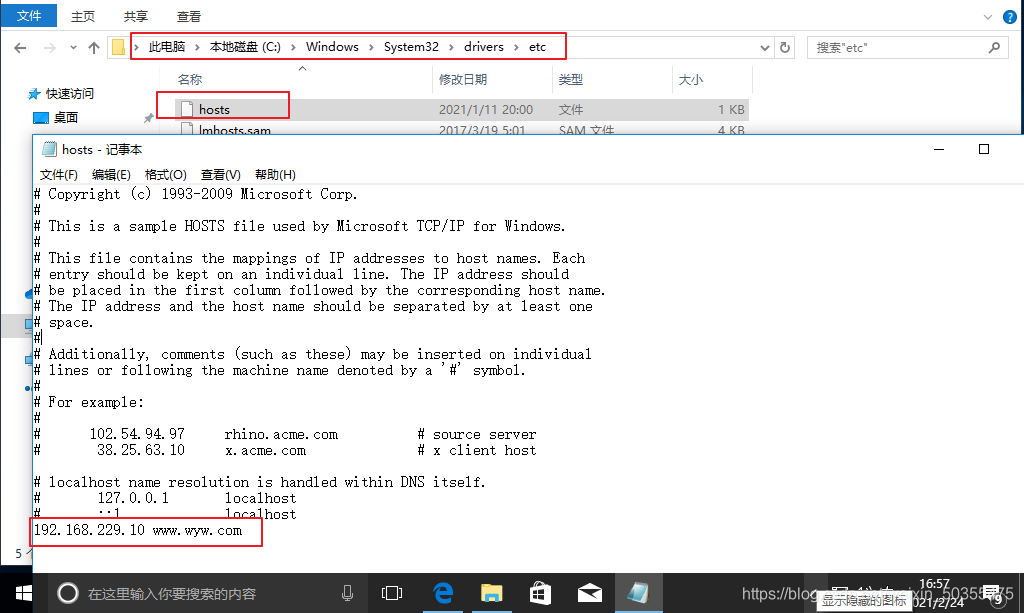The height and width of the screenshot is (613, 1024).
Task: Go forward with Explorer forward arrow
Action: click(x=50, y=48)
